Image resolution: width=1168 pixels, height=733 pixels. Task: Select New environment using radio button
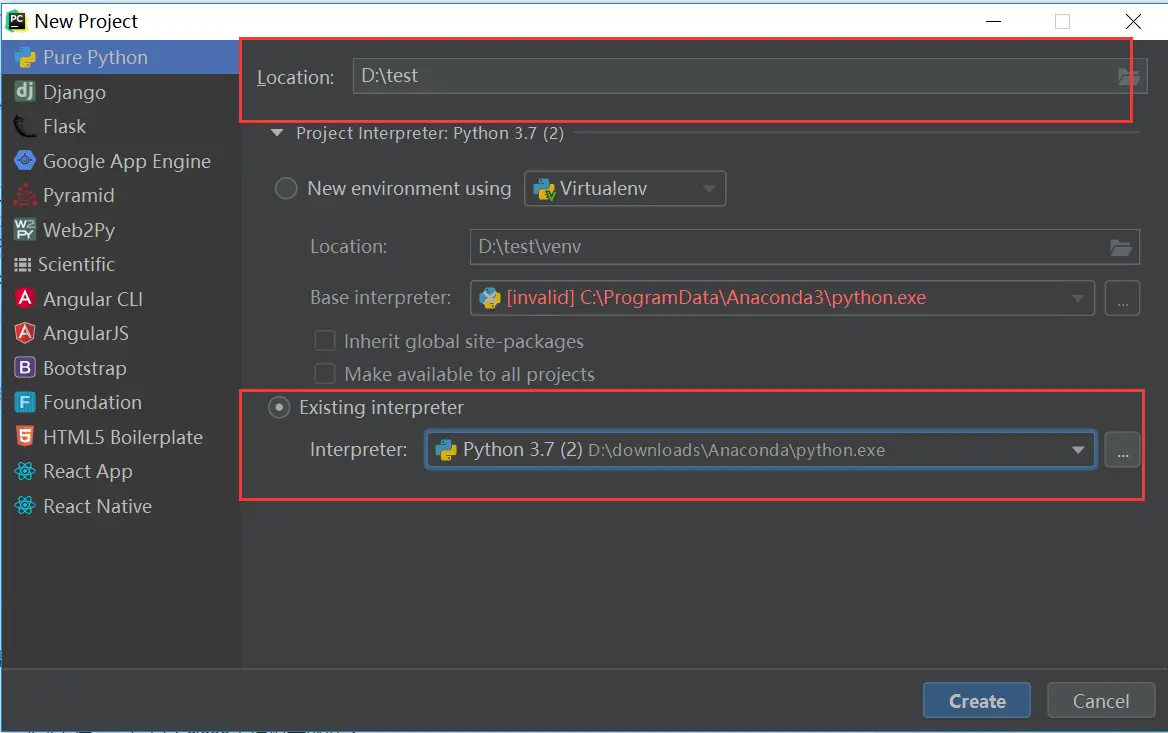(x=286, y=188)
